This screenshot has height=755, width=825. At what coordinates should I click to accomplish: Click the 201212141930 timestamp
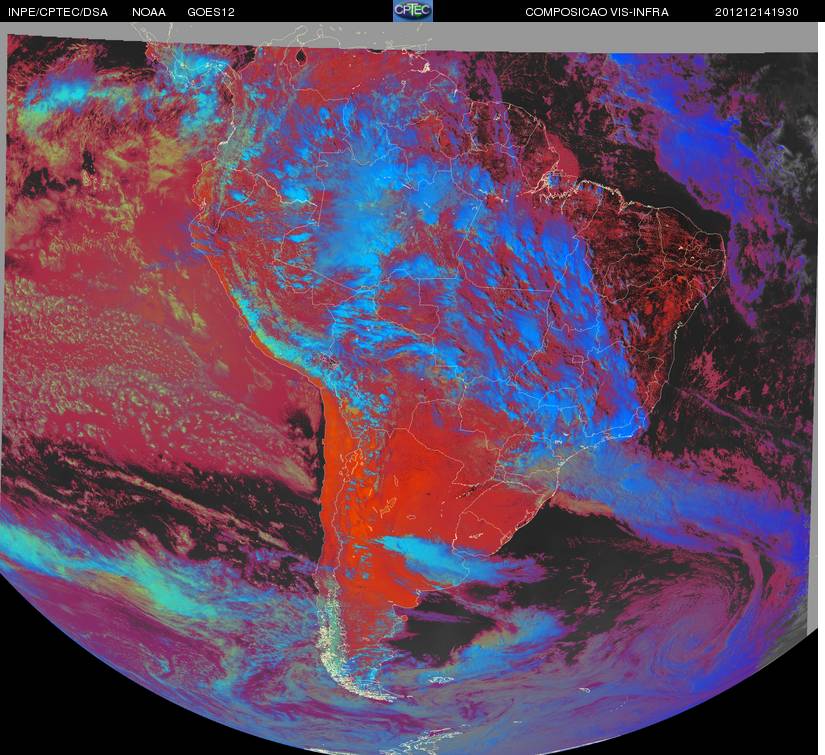coord(757,12)
